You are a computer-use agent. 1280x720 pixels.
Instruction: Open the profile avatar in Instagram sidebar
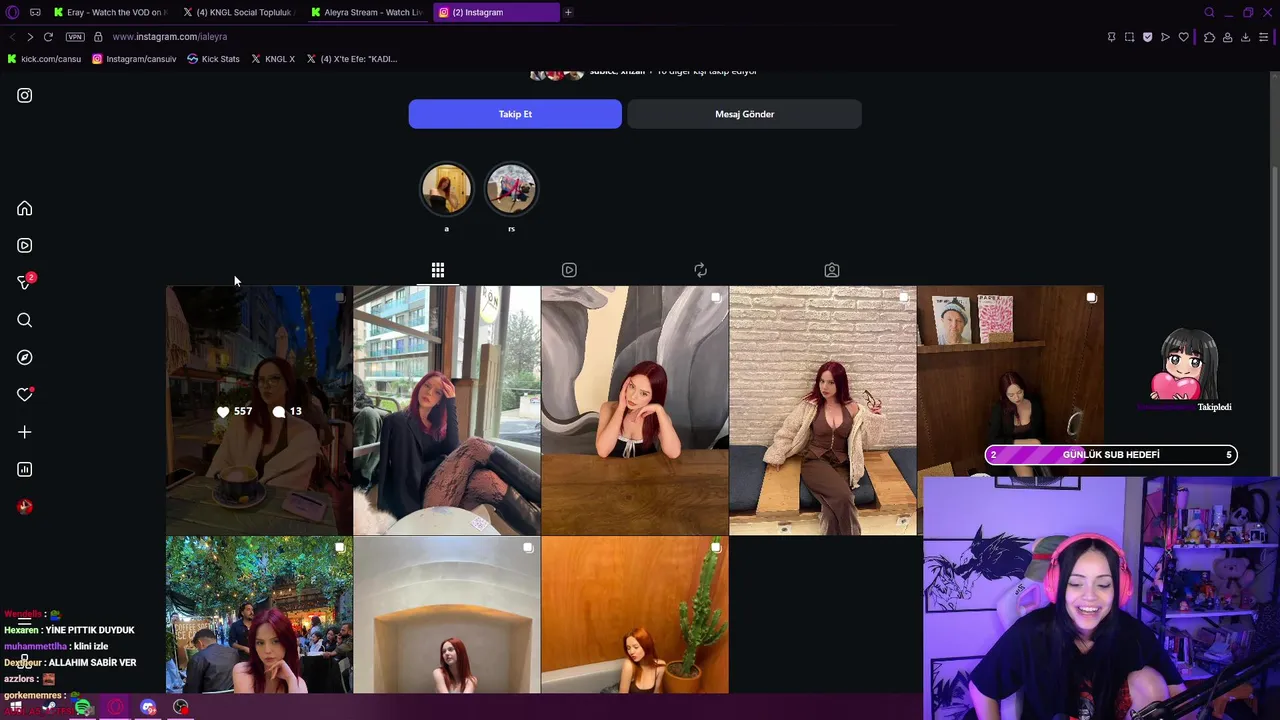[25, 507]
